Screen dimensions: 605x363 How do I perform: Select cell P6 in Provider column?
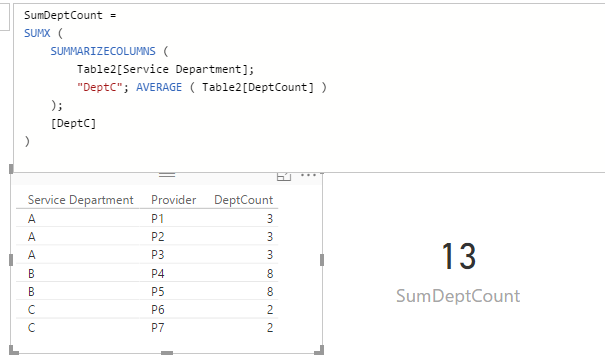coord(157,309)
